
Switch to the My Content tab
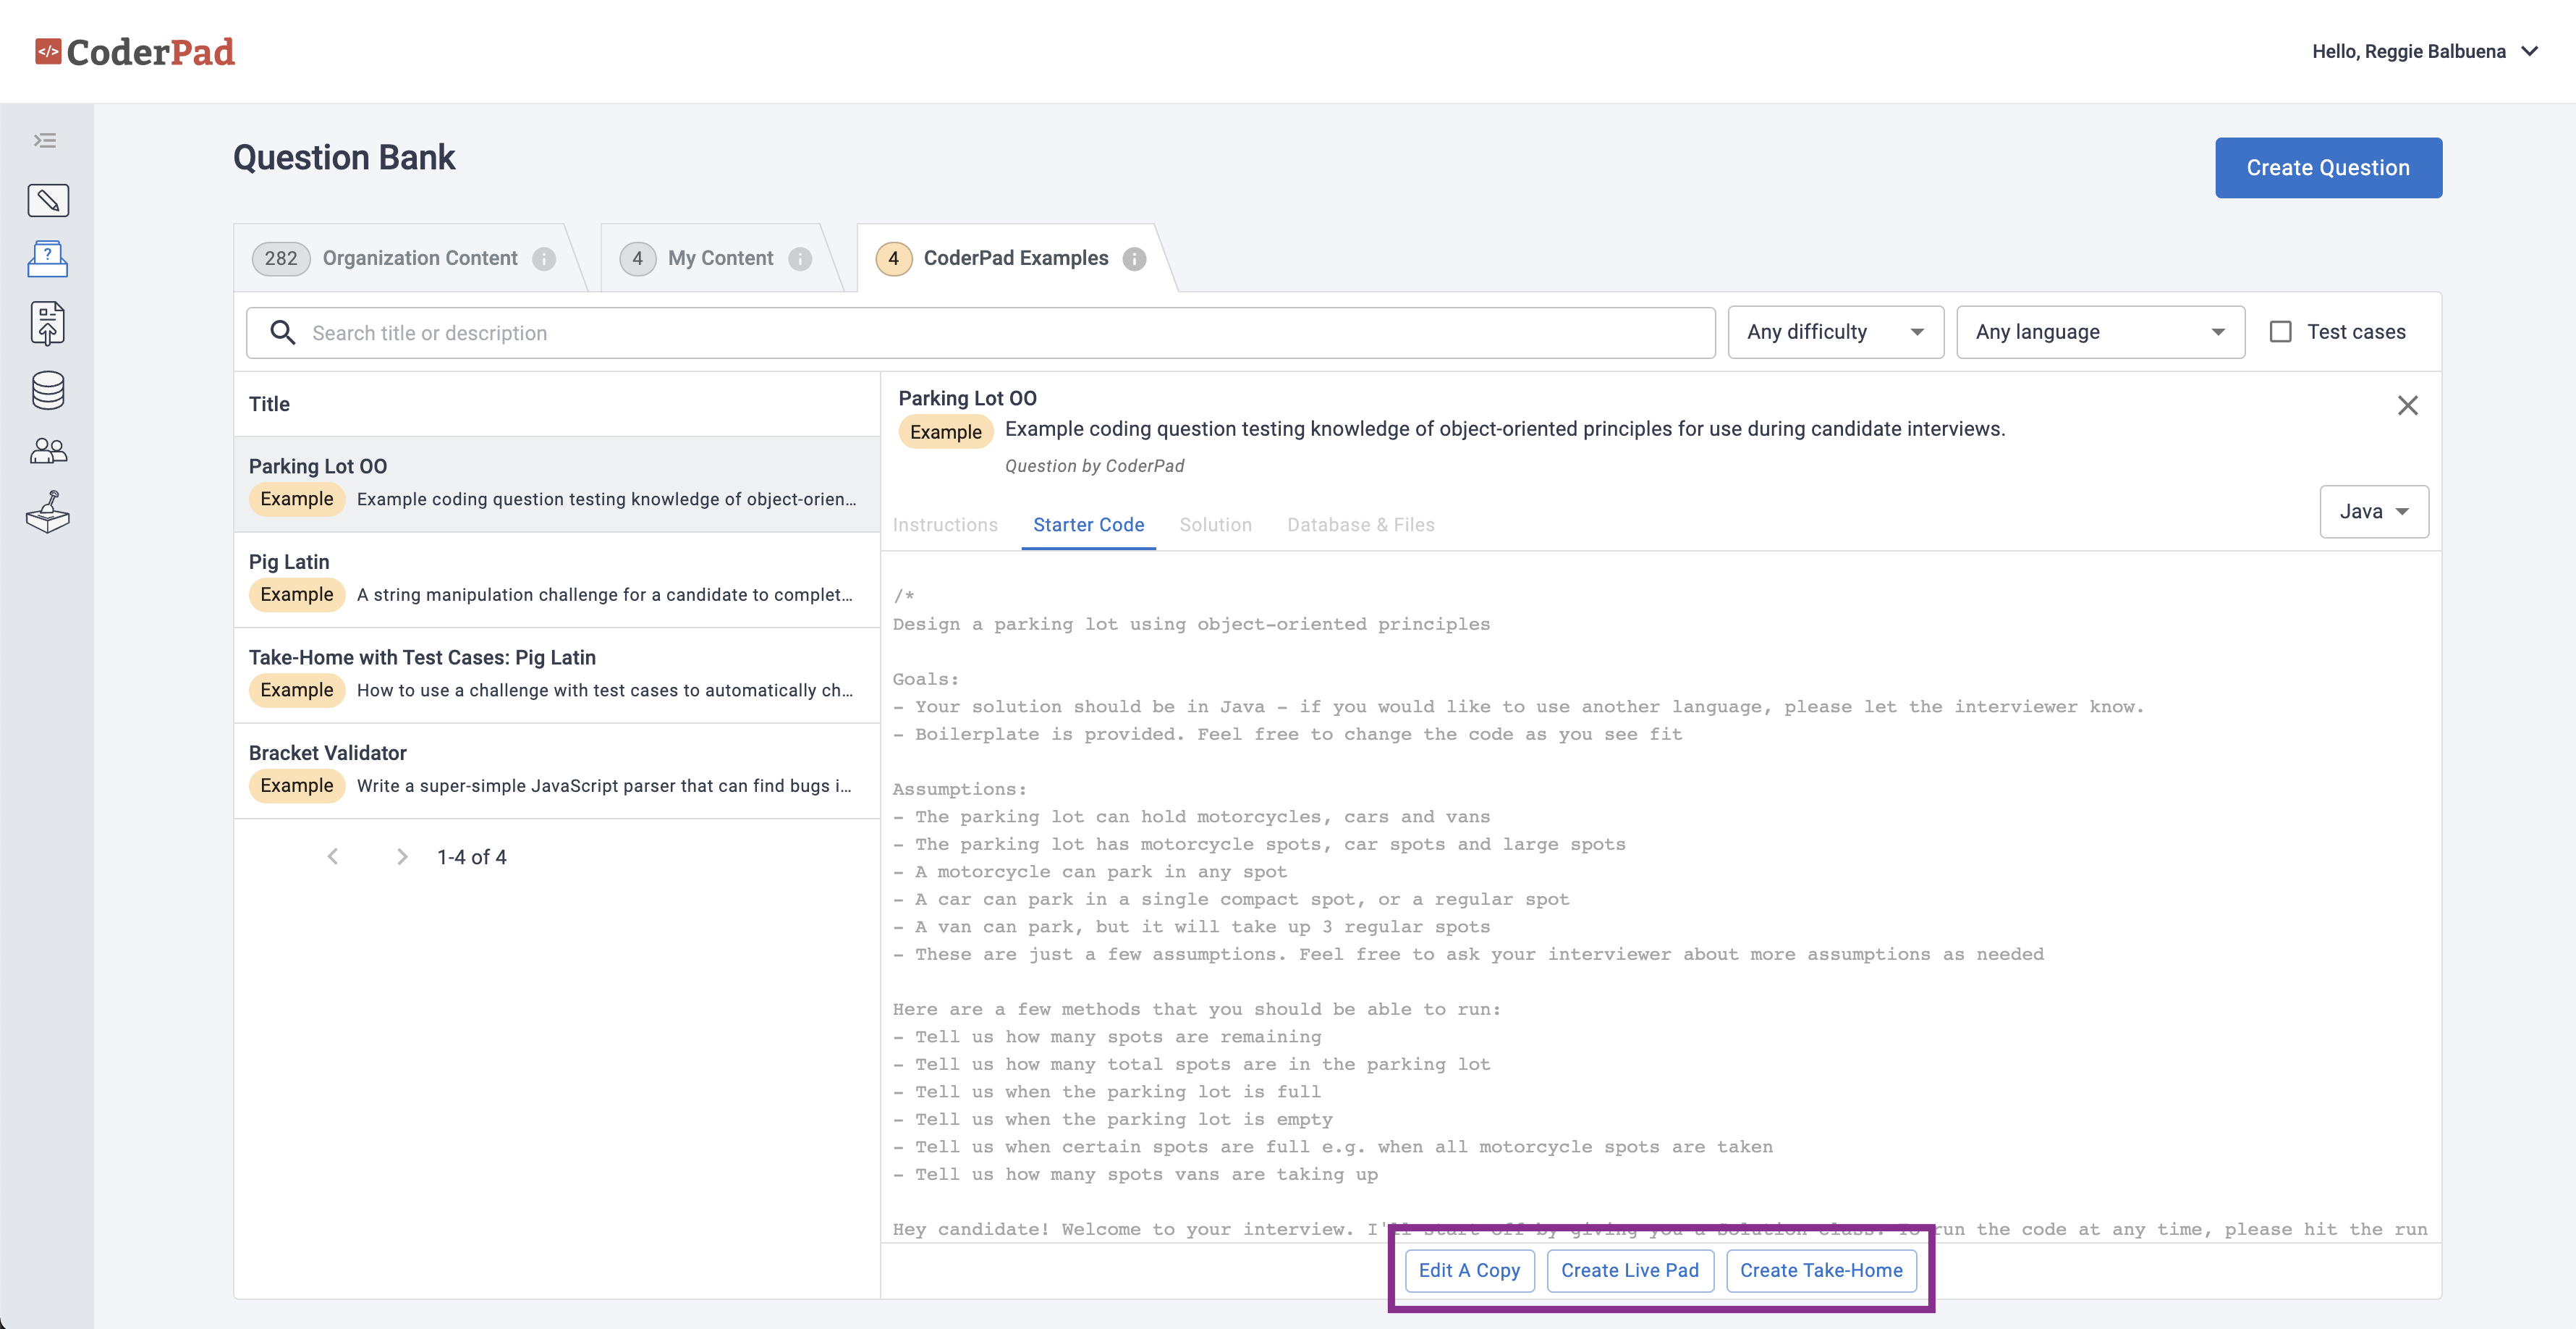(720, 258)
